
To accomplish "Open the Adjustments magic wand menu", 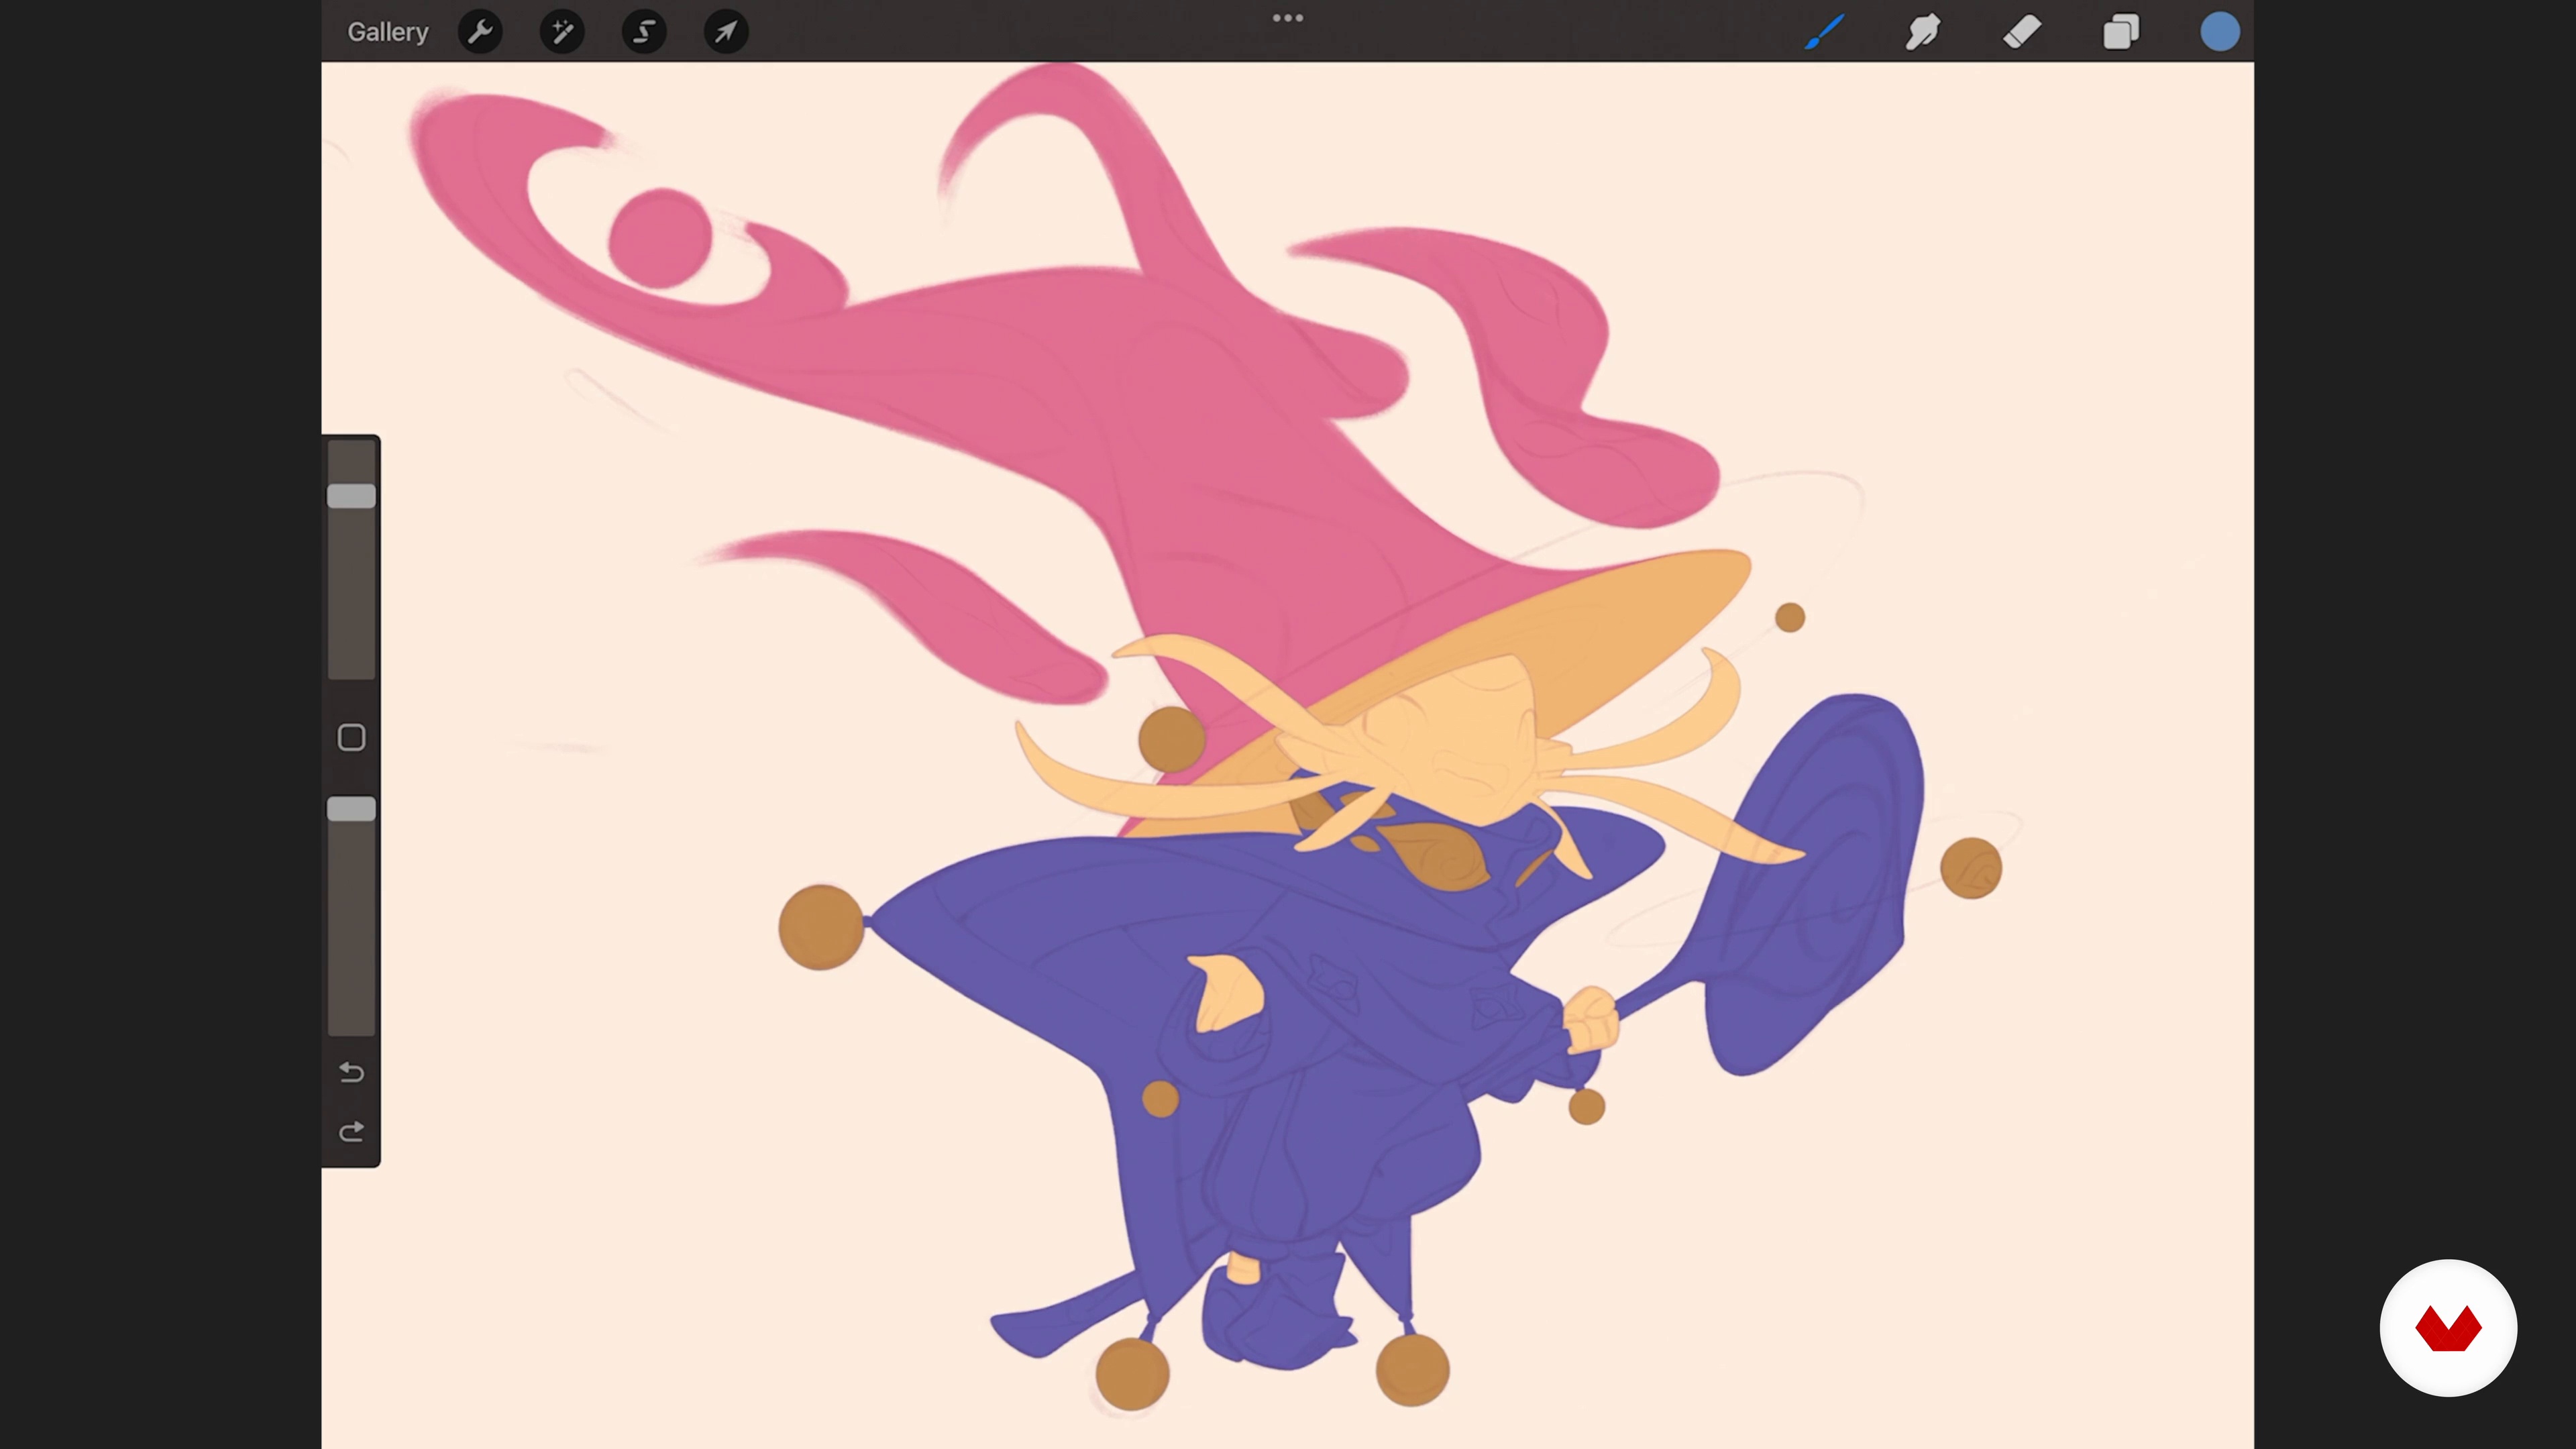I will 562,32.
